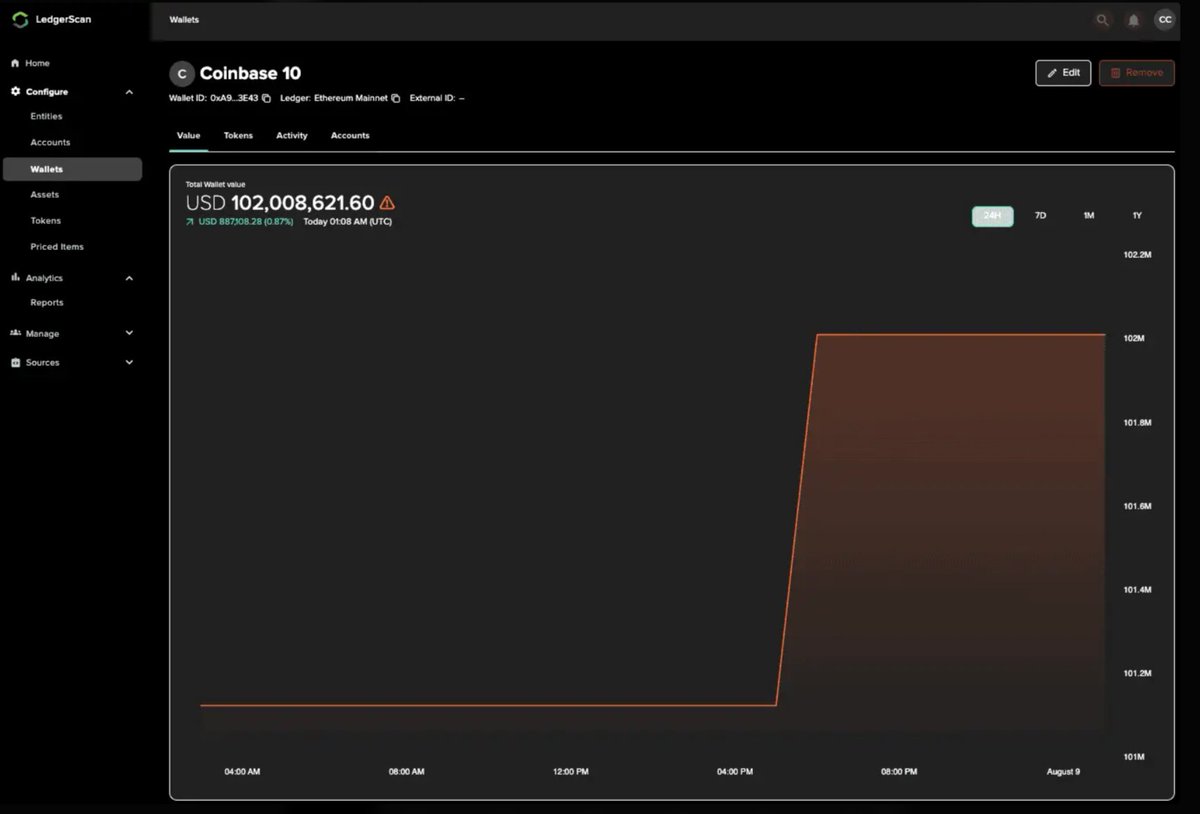
Task: Go to Home in sidebar
Action: [37, 63]
